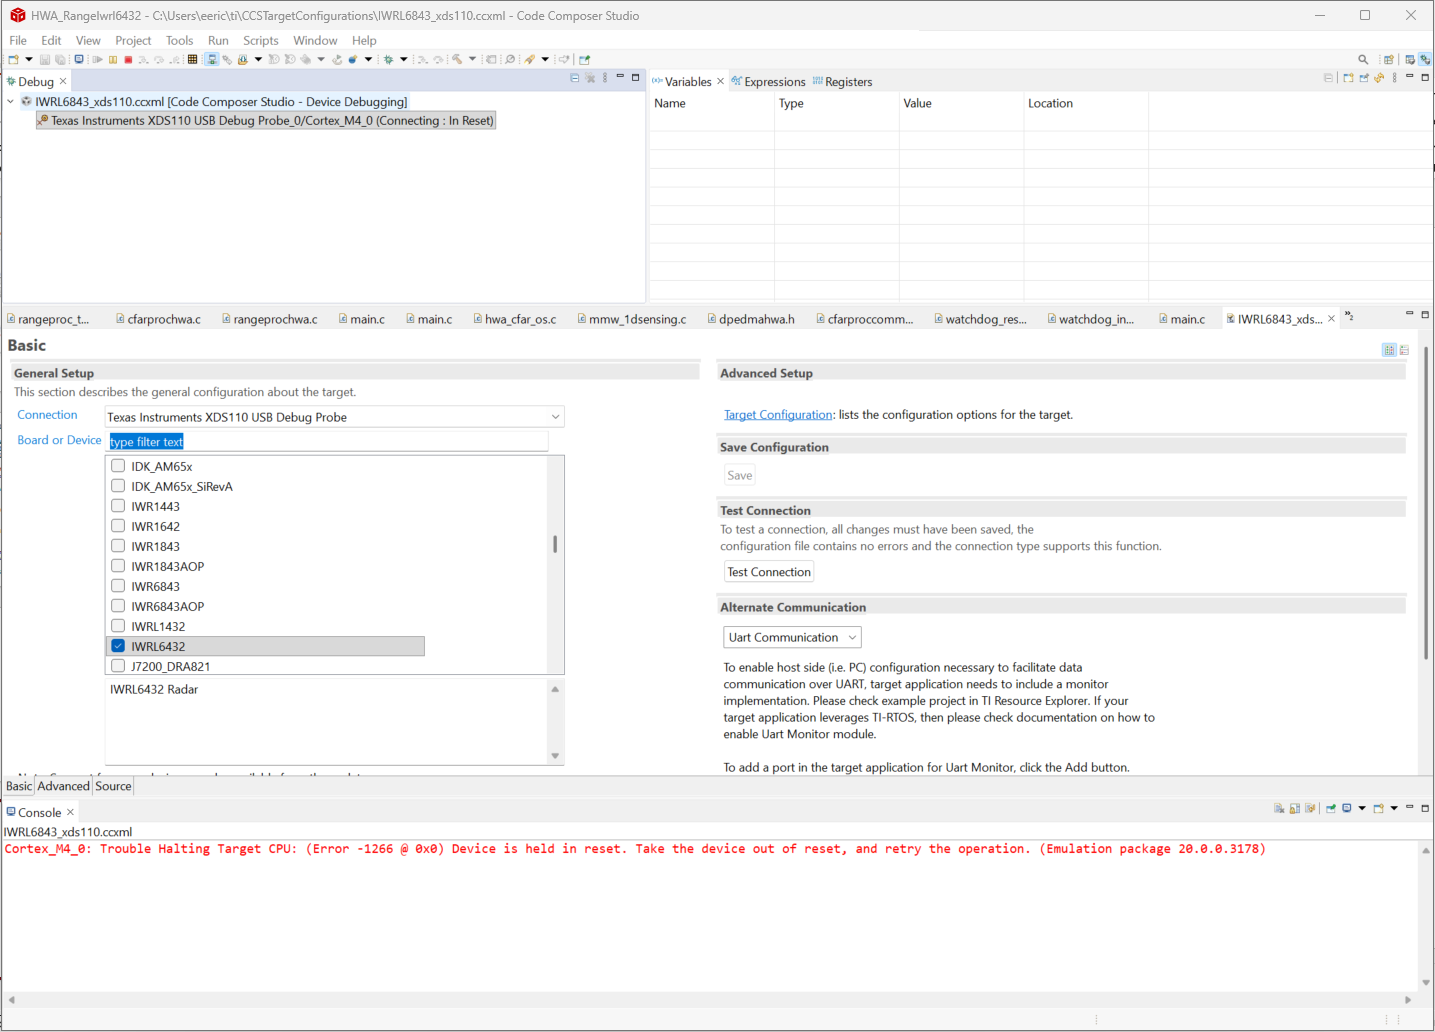The image size is (1435, 1032).
Task: Switch to the Source page tab at the bottom
Action: 114,786
